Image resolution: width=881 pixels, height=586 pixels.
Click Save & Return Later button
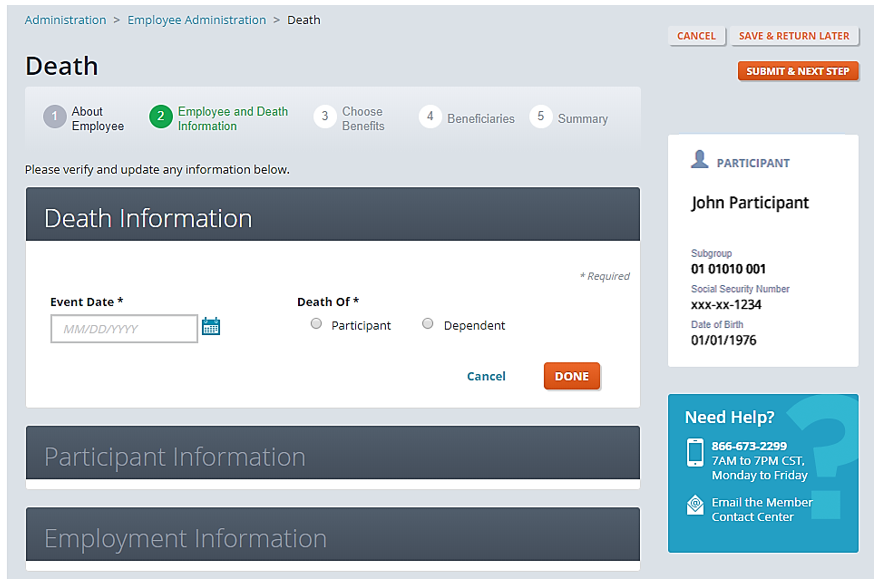pyautogui.click(x=794, y=36)
